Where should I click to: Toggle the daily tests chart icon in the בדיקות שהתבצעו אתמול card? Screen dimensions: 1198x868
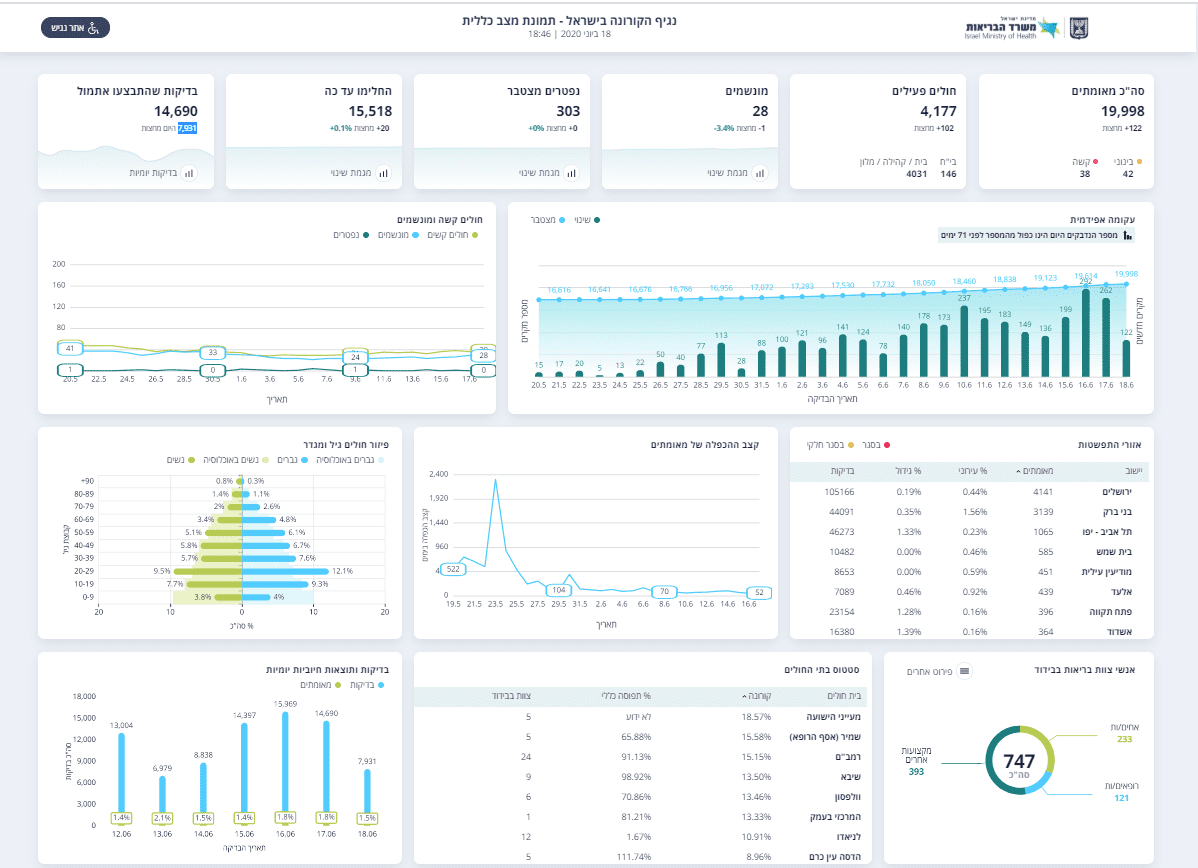189,173
